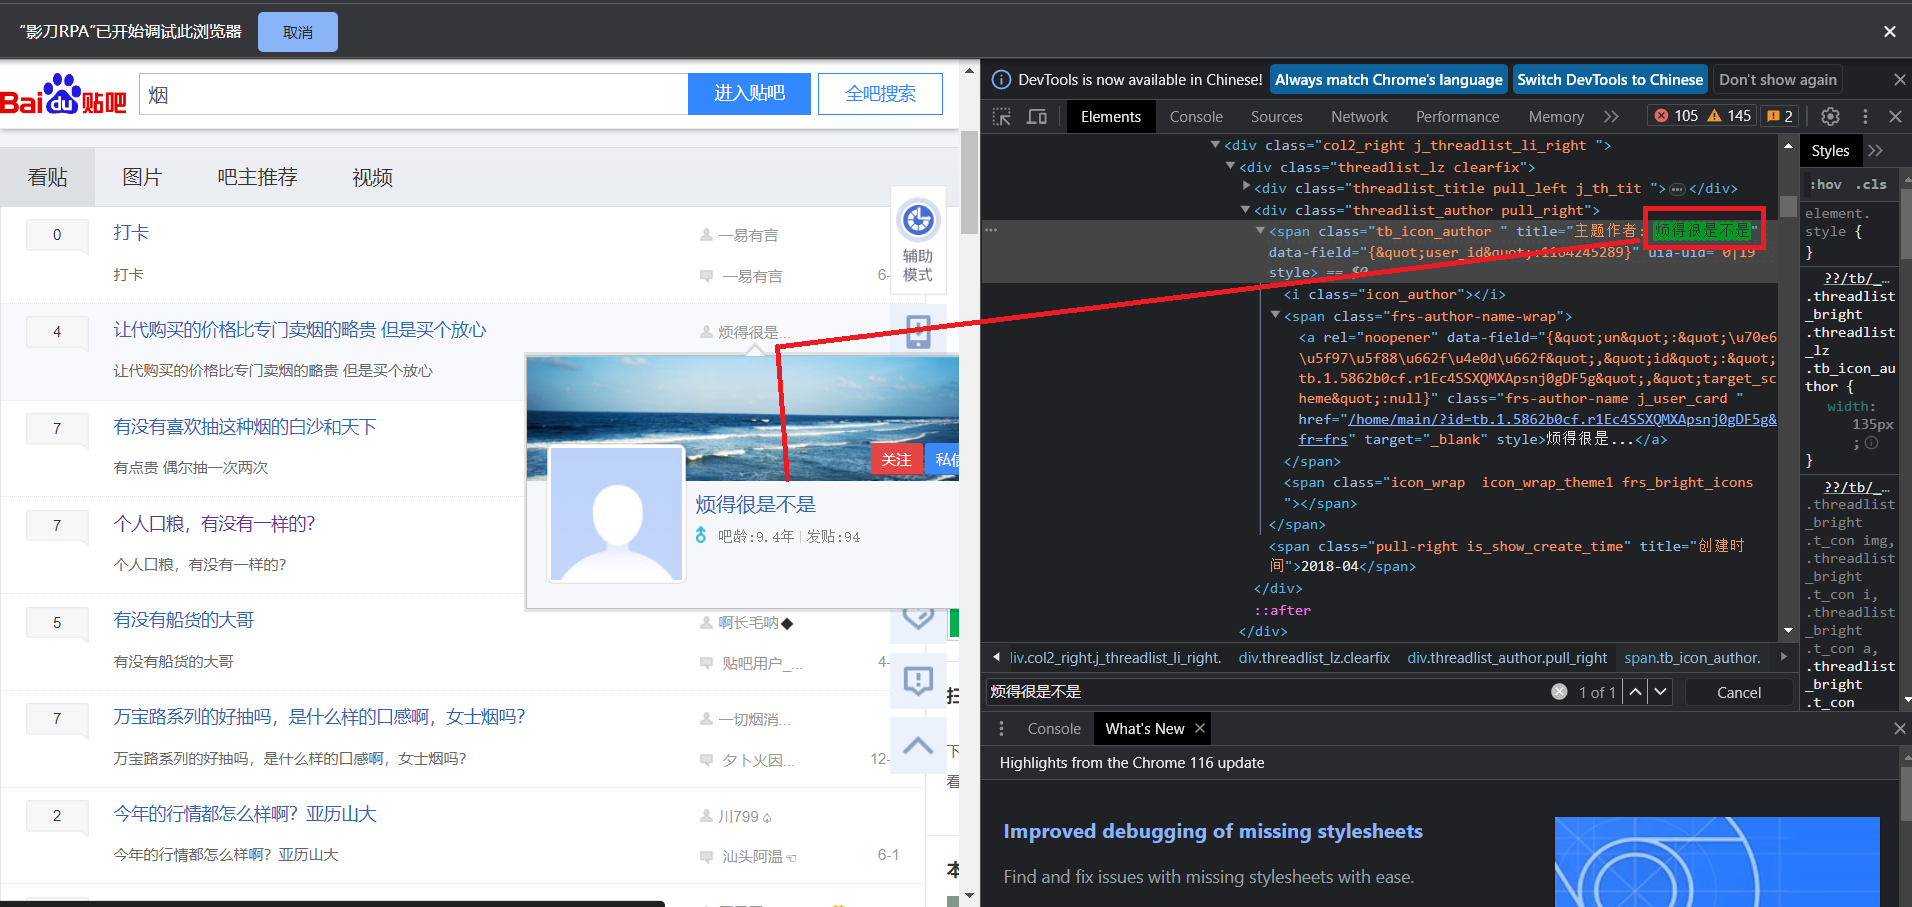Jump to the next search match arrow
Viewport: 1912px width, 907px height.
point(1661,692)
